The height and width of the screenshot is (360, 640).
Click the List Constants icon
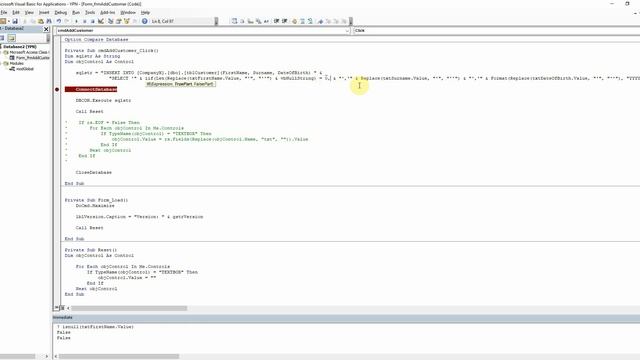(242, 21)
